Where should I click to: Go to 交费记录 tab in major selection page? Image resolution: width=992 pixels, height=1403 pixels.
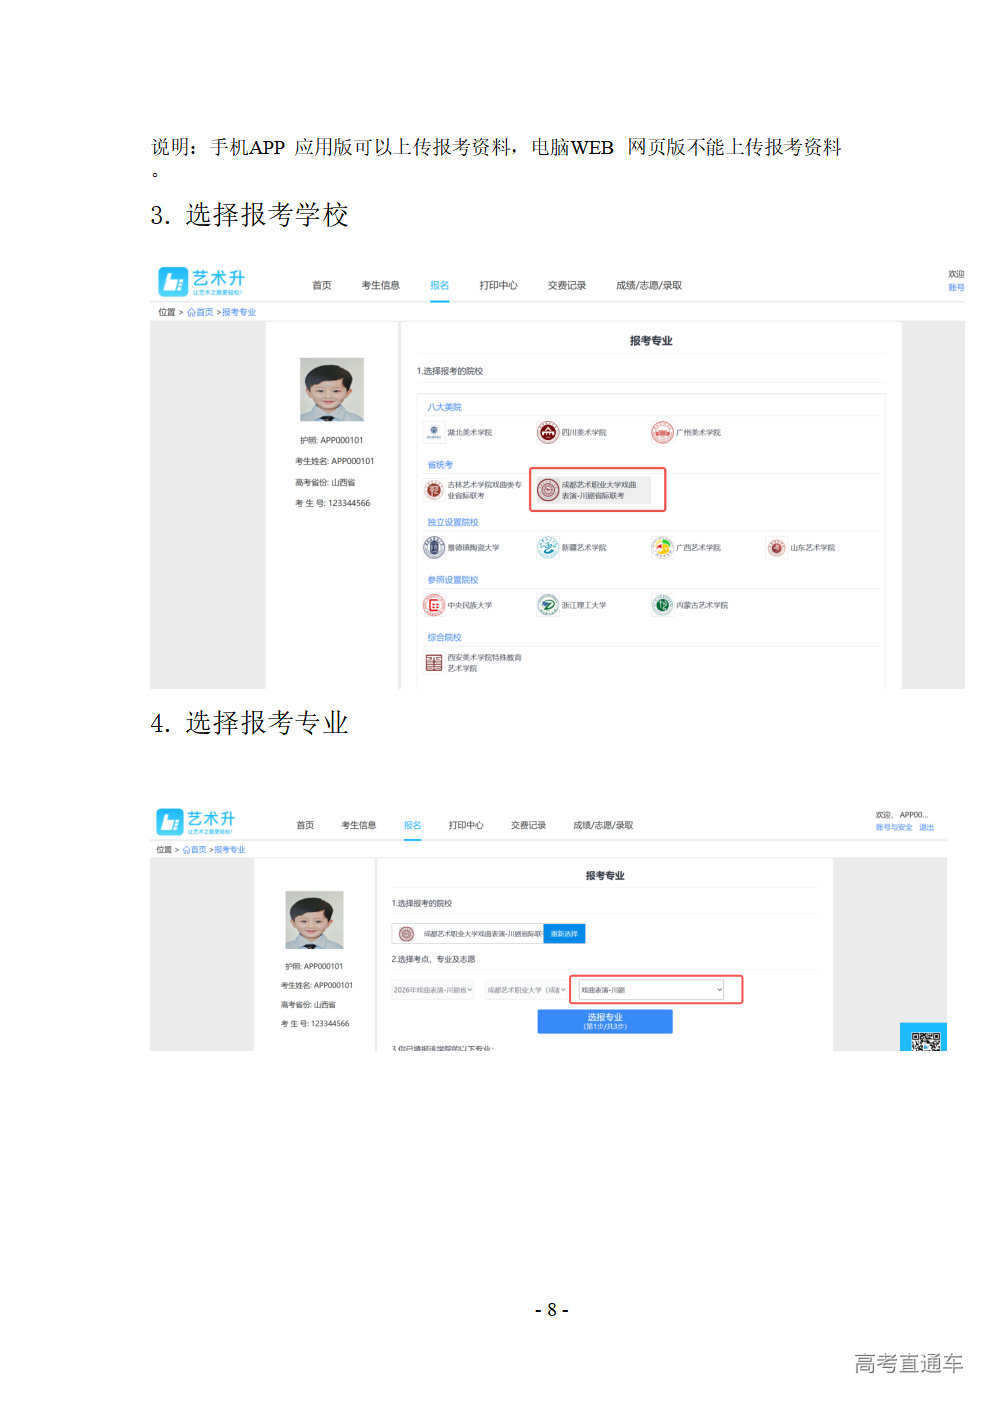click(x=528, y=825)
